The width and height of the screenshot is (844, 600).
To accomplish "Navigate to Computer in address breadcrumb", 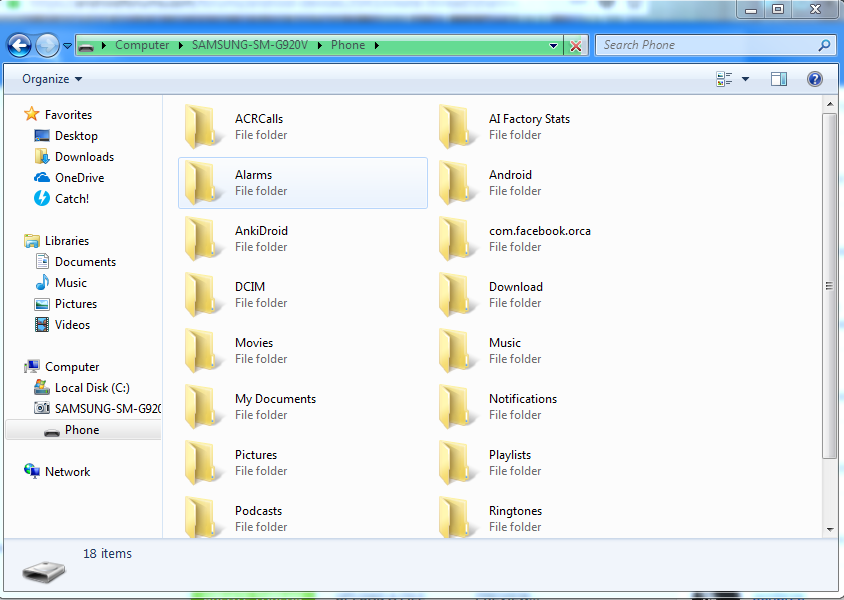I will pyautogui.click(x=142, y=45).
